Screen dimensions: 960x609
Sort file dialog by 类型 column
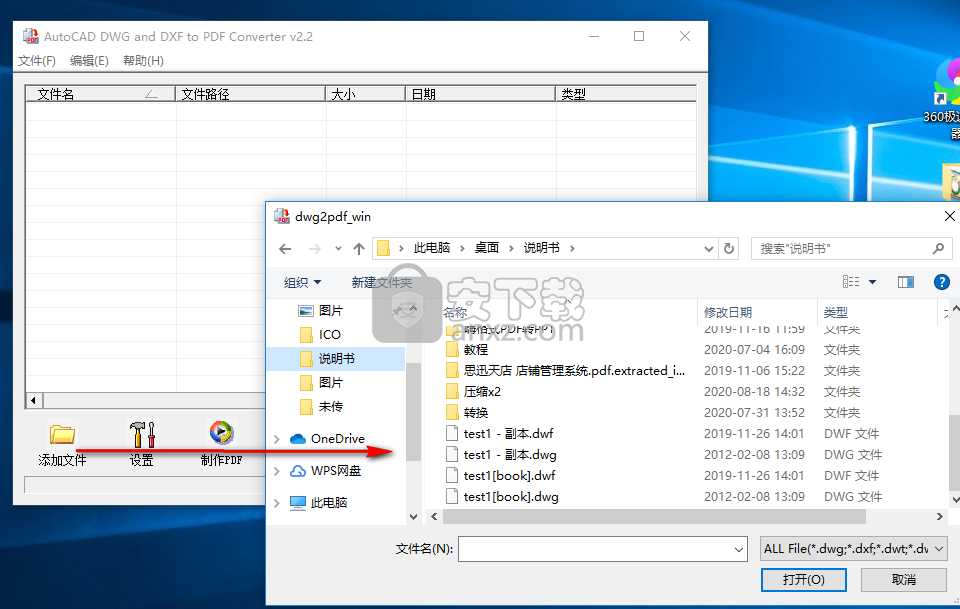coord(877,312)
